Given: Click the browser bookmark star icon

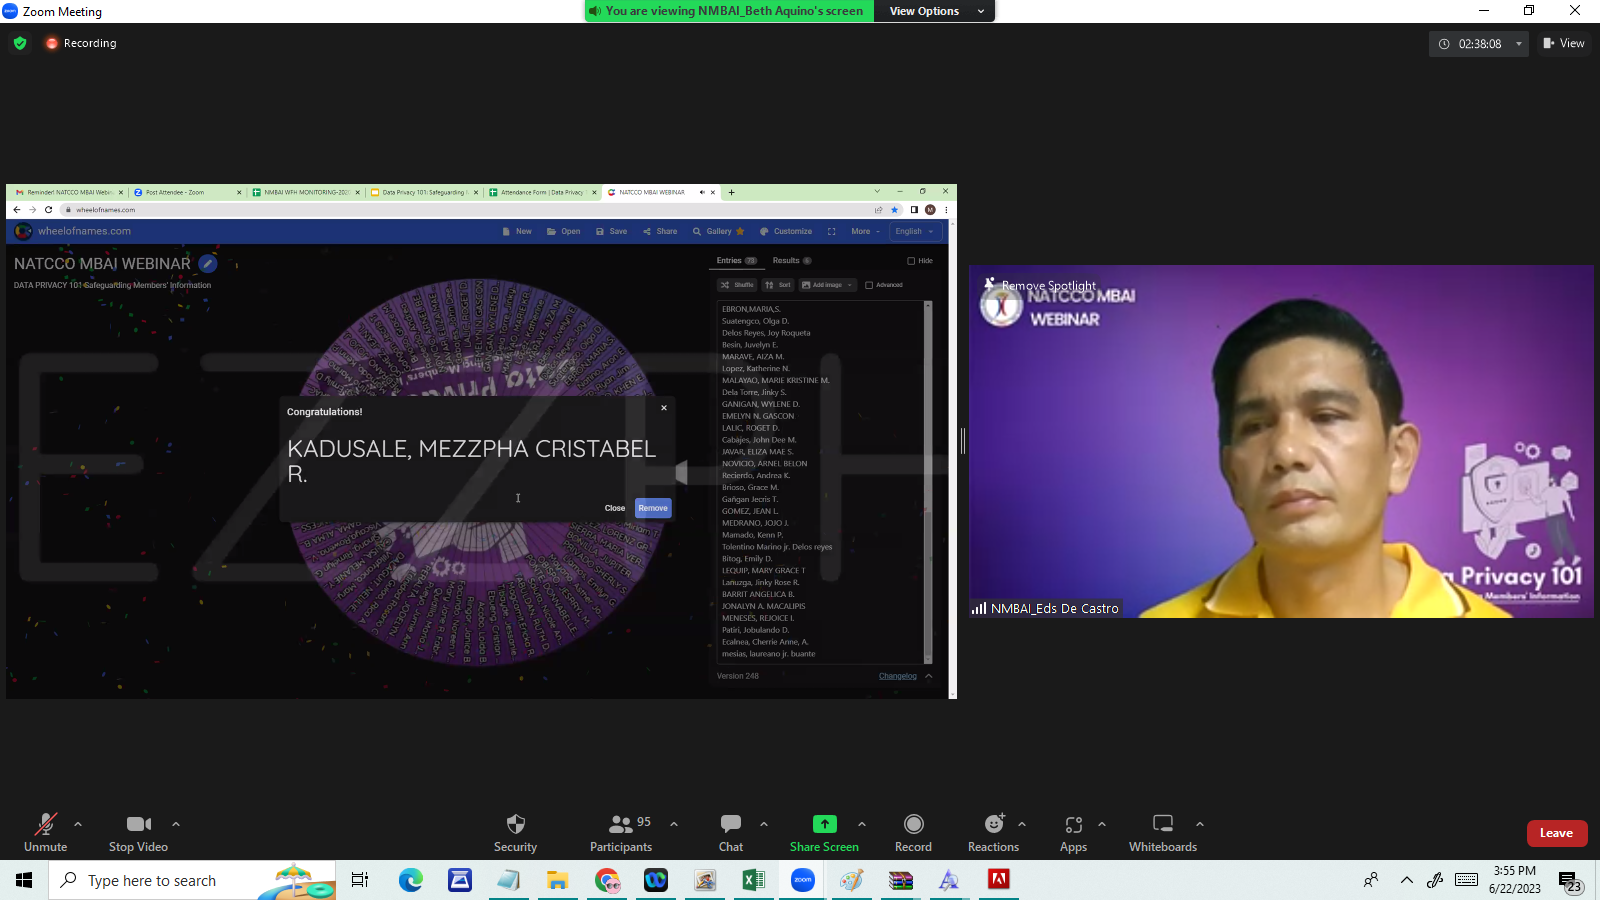Looking at the screenshot, I should 894,210.
